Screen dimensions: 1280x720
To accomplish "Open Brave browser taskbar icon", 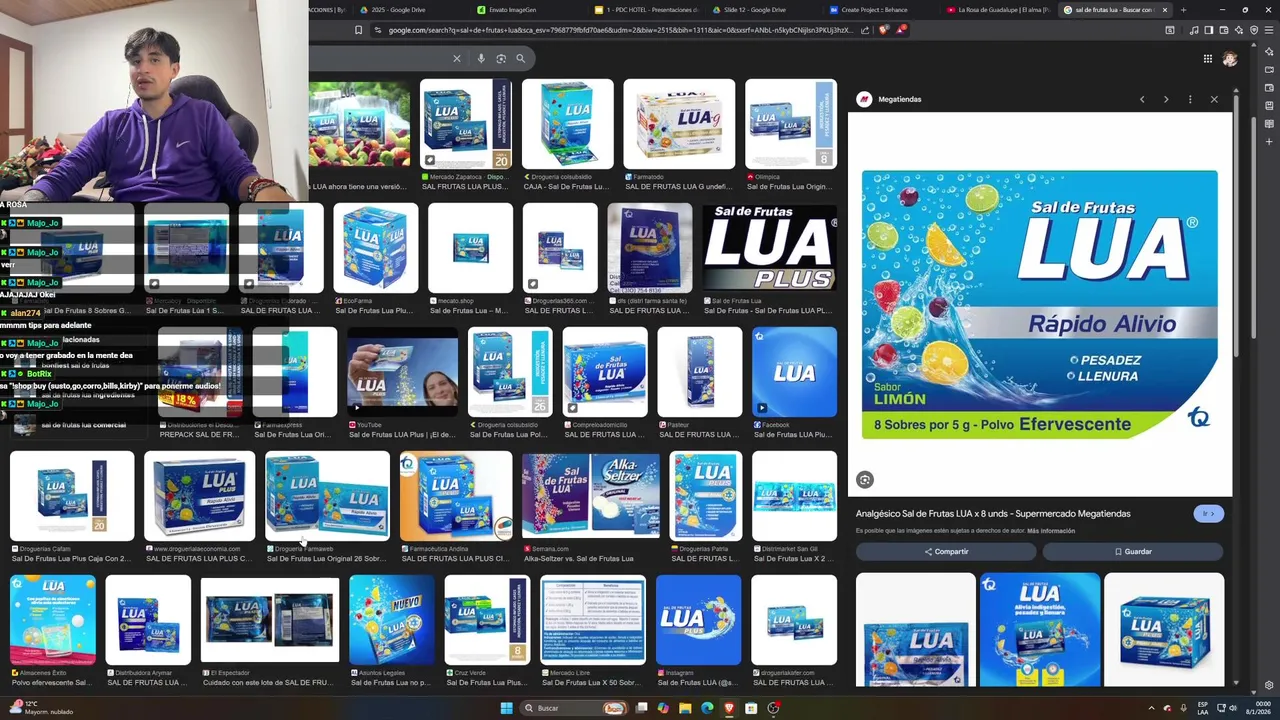I will 729,708.
